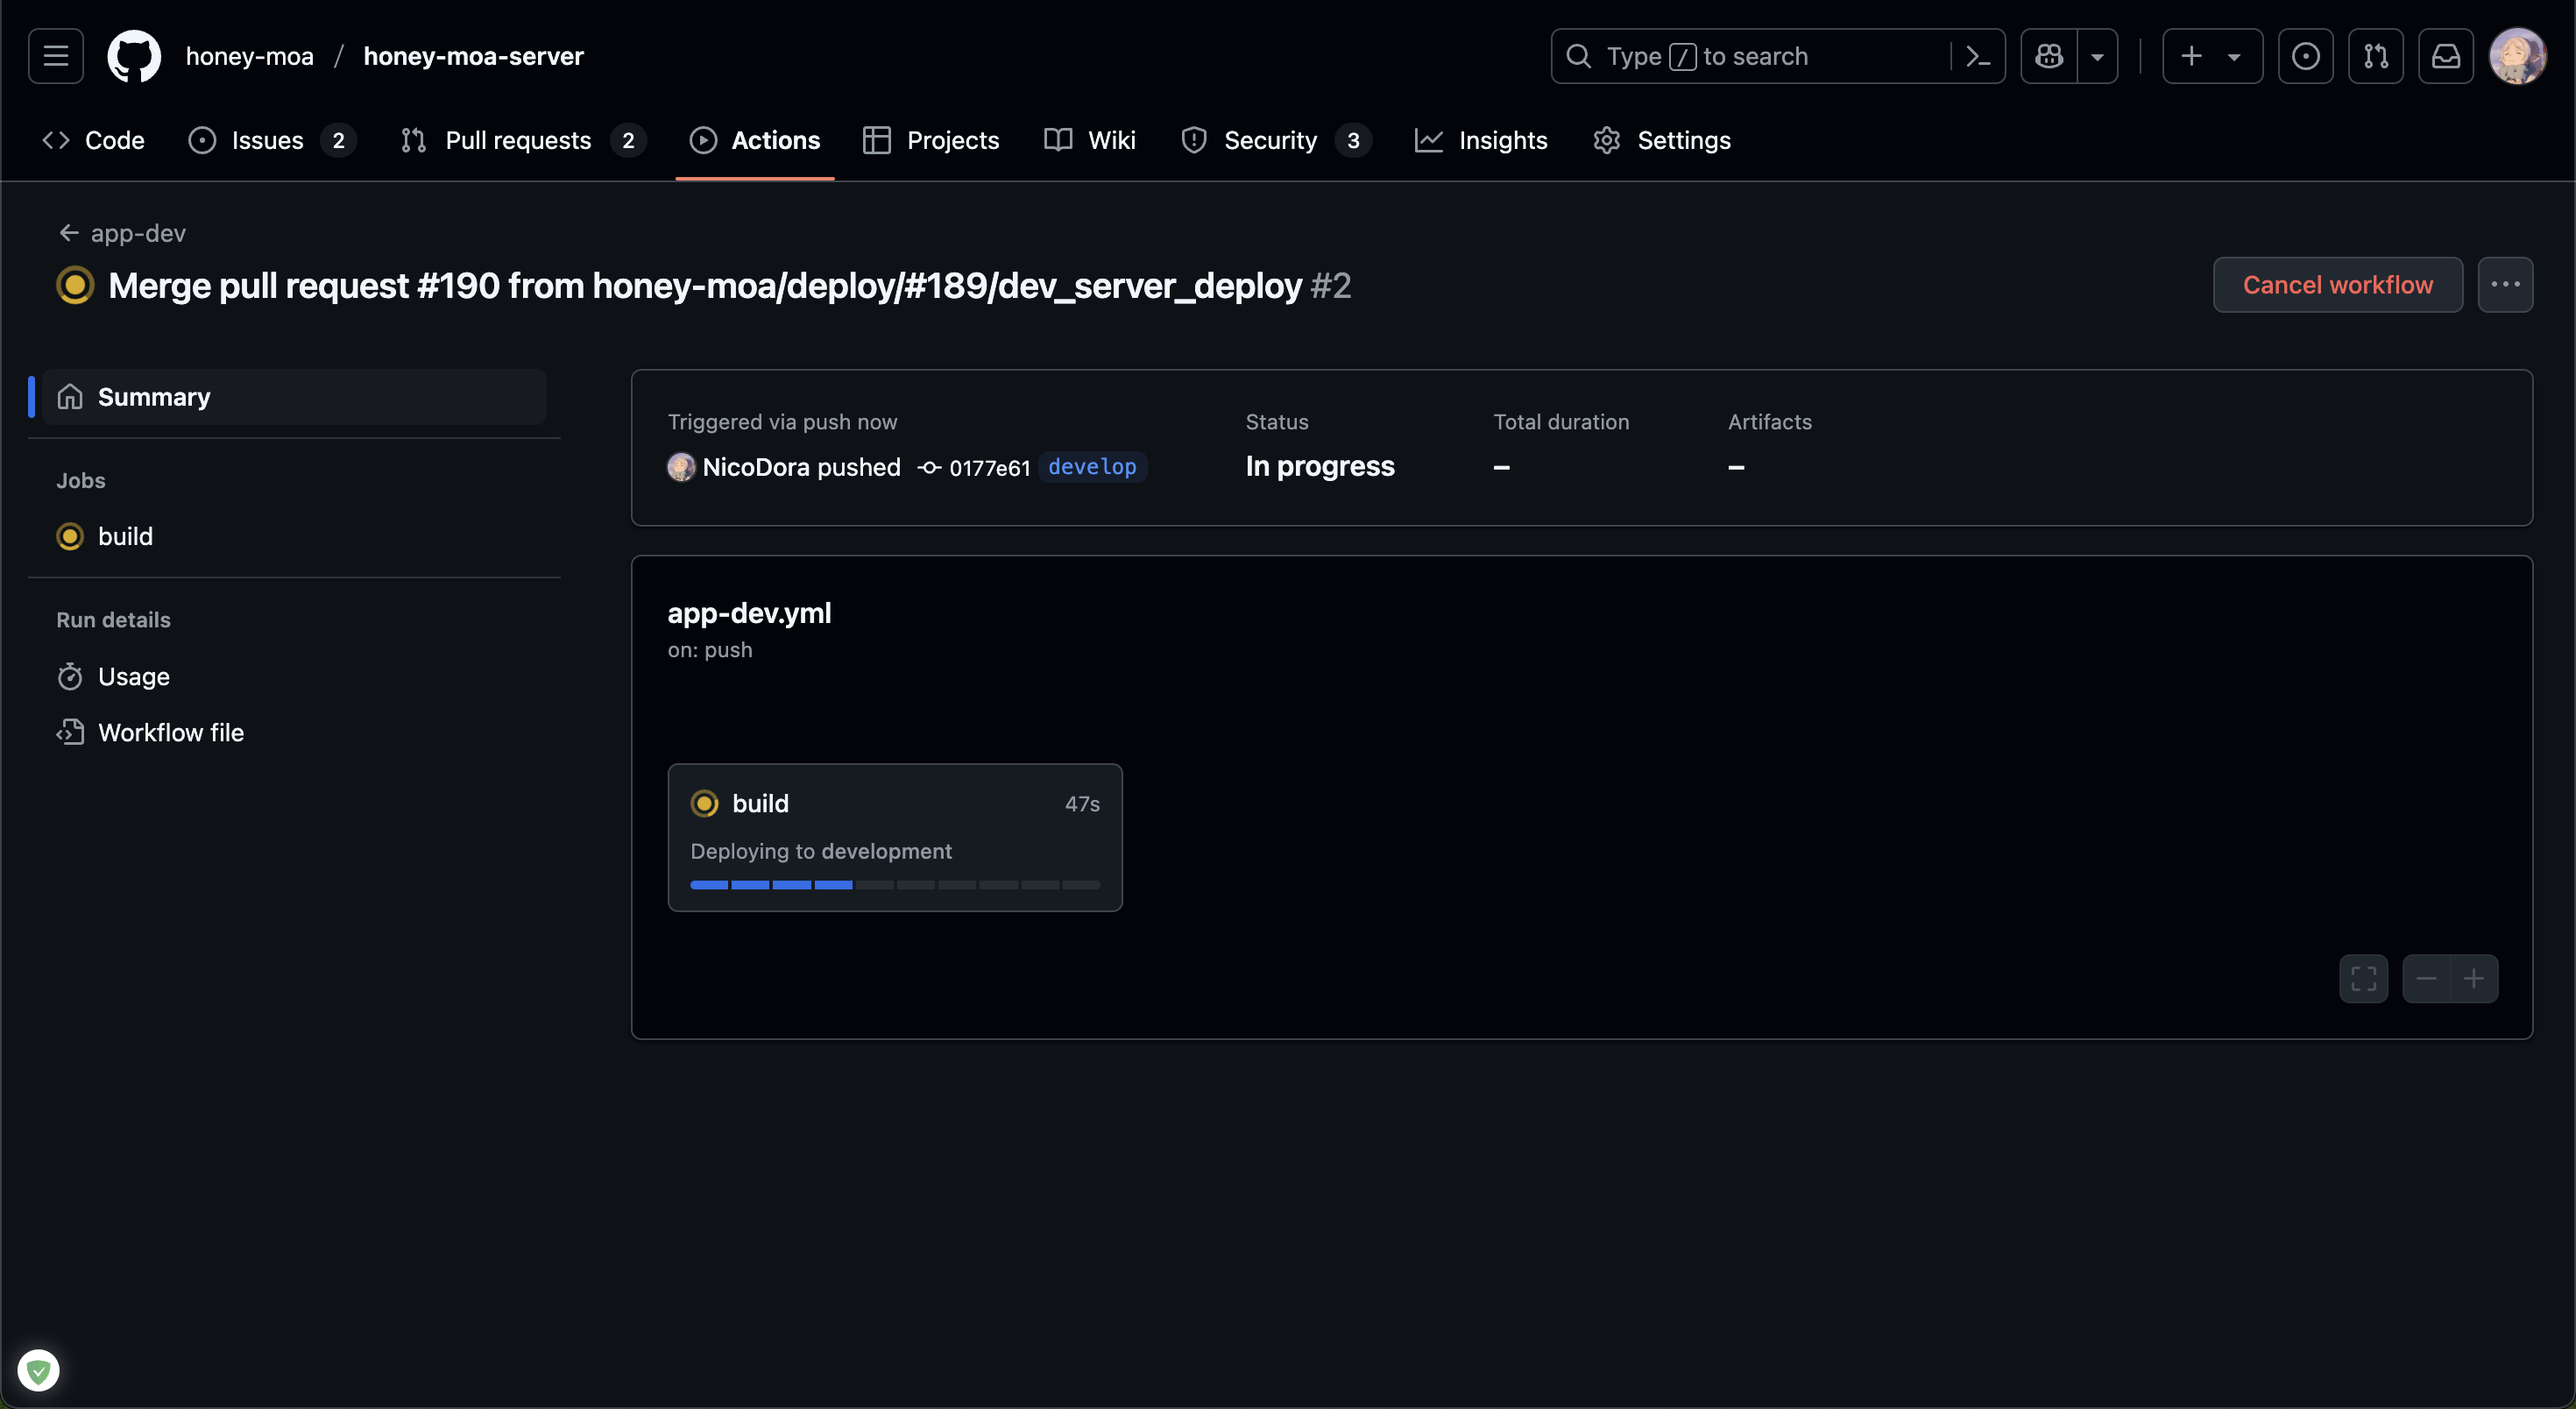The image size is (2576, 1409).
Task: Open the notifications inbox icon
Action: pos(2446,56)
